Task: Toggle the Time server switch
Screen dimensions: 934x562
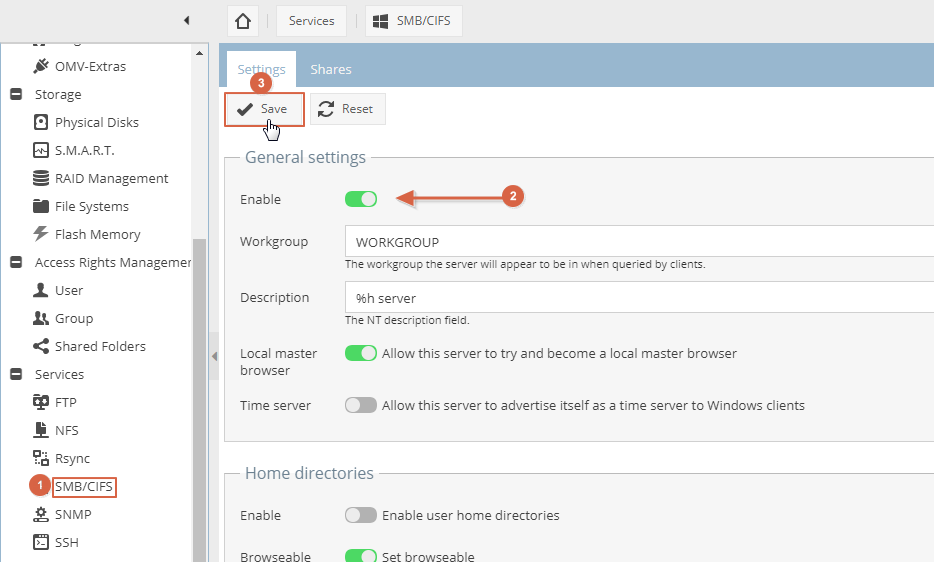Action: (x=361, y=405)
